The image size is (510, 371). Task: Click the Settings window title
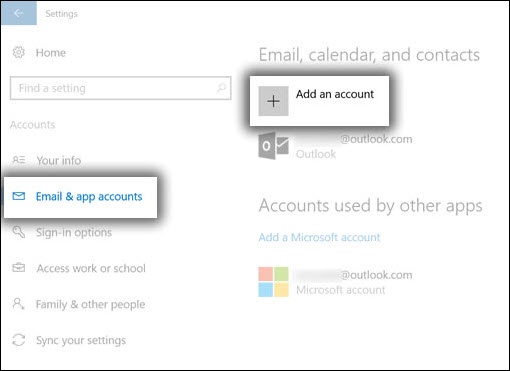(x=61, y=14)
